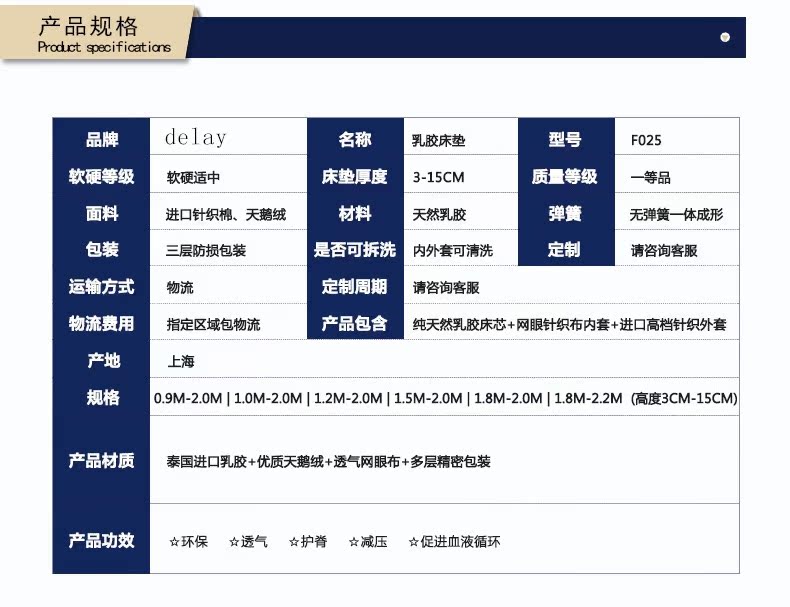
Task: Click the 进口针织棉、天鹅绒 fabric text
Action: (x=226, y=215)
